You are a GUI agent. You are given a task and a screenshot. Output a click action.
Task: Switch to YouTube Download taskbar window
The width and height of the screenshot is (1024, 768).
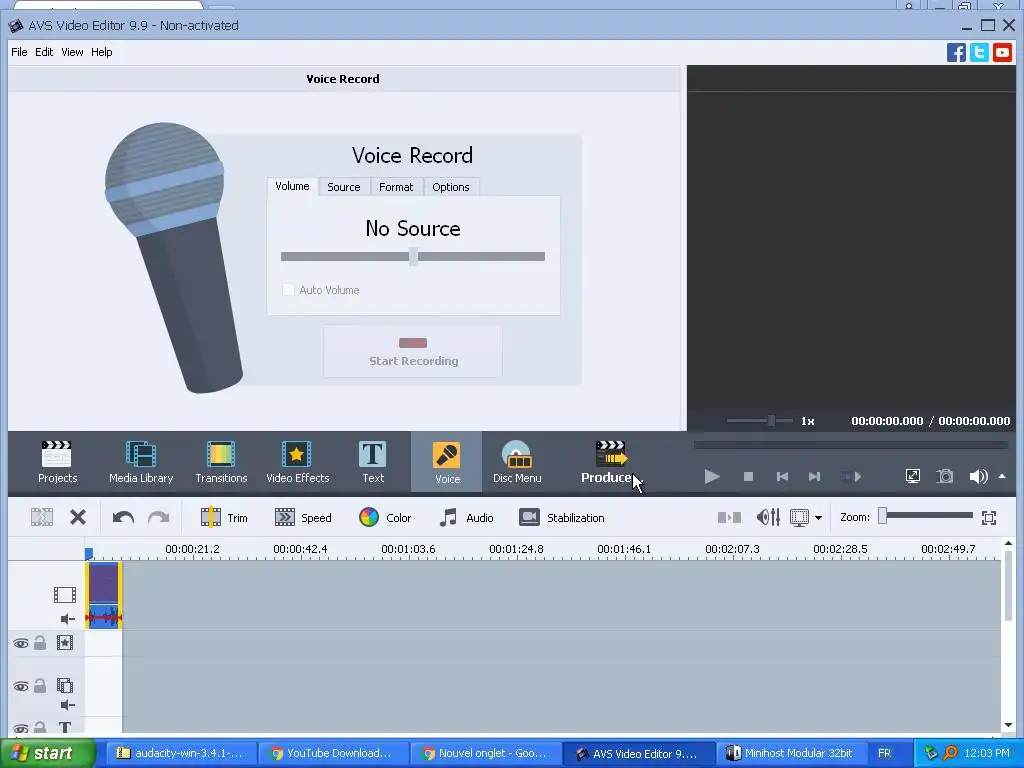coord(332,753)
